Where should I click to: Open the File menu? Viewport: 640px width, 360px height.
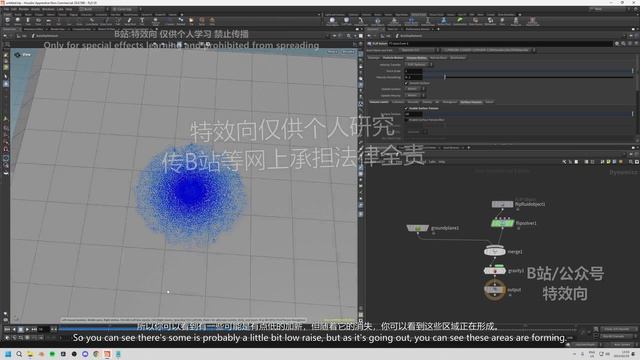coord(6,9)
